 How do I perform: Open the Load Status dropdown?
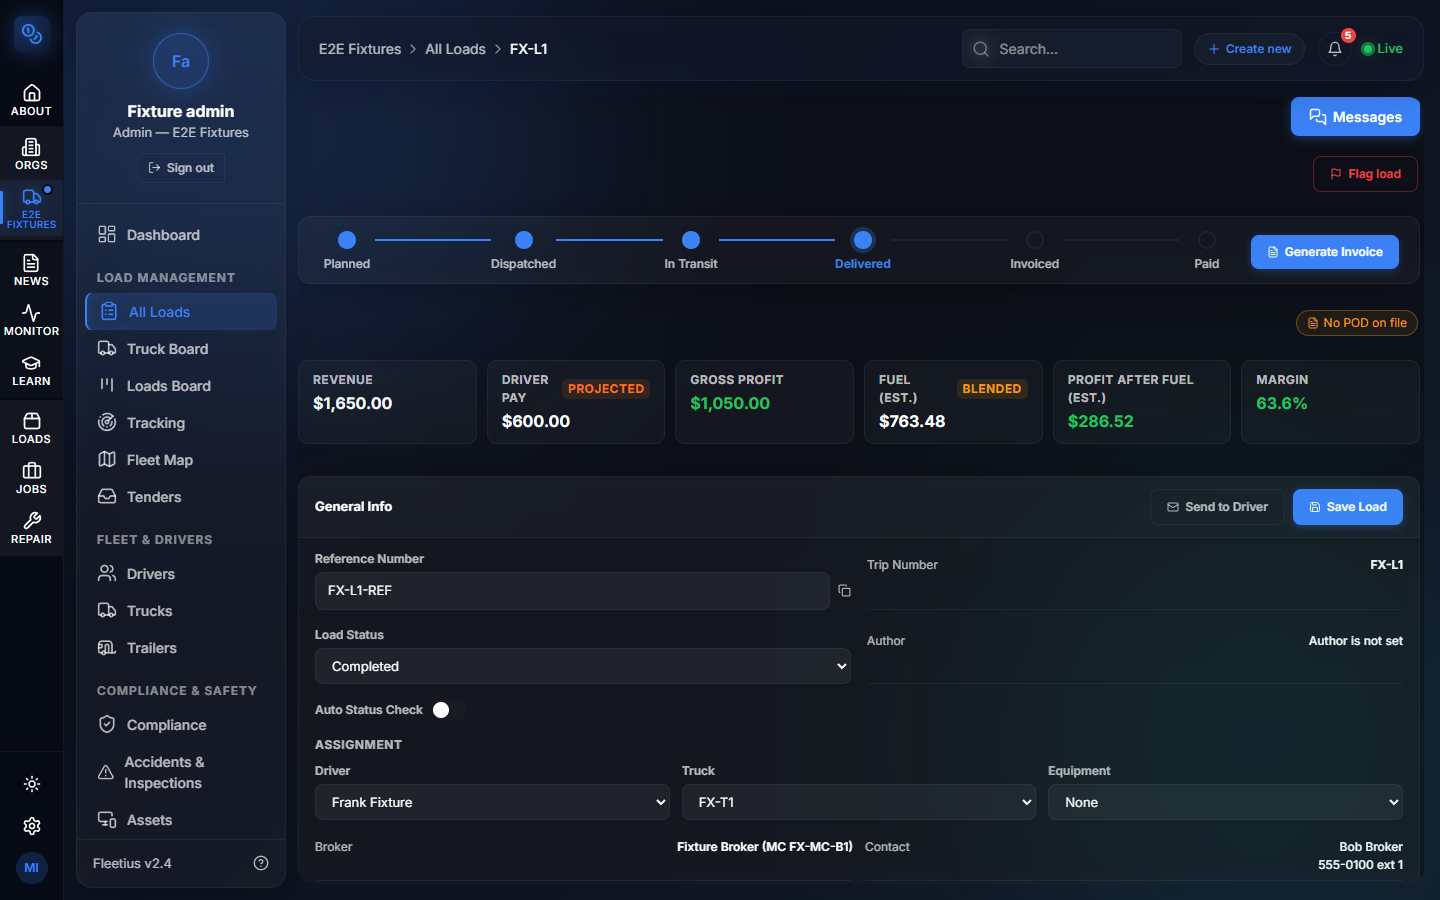(x=583, y=666)
